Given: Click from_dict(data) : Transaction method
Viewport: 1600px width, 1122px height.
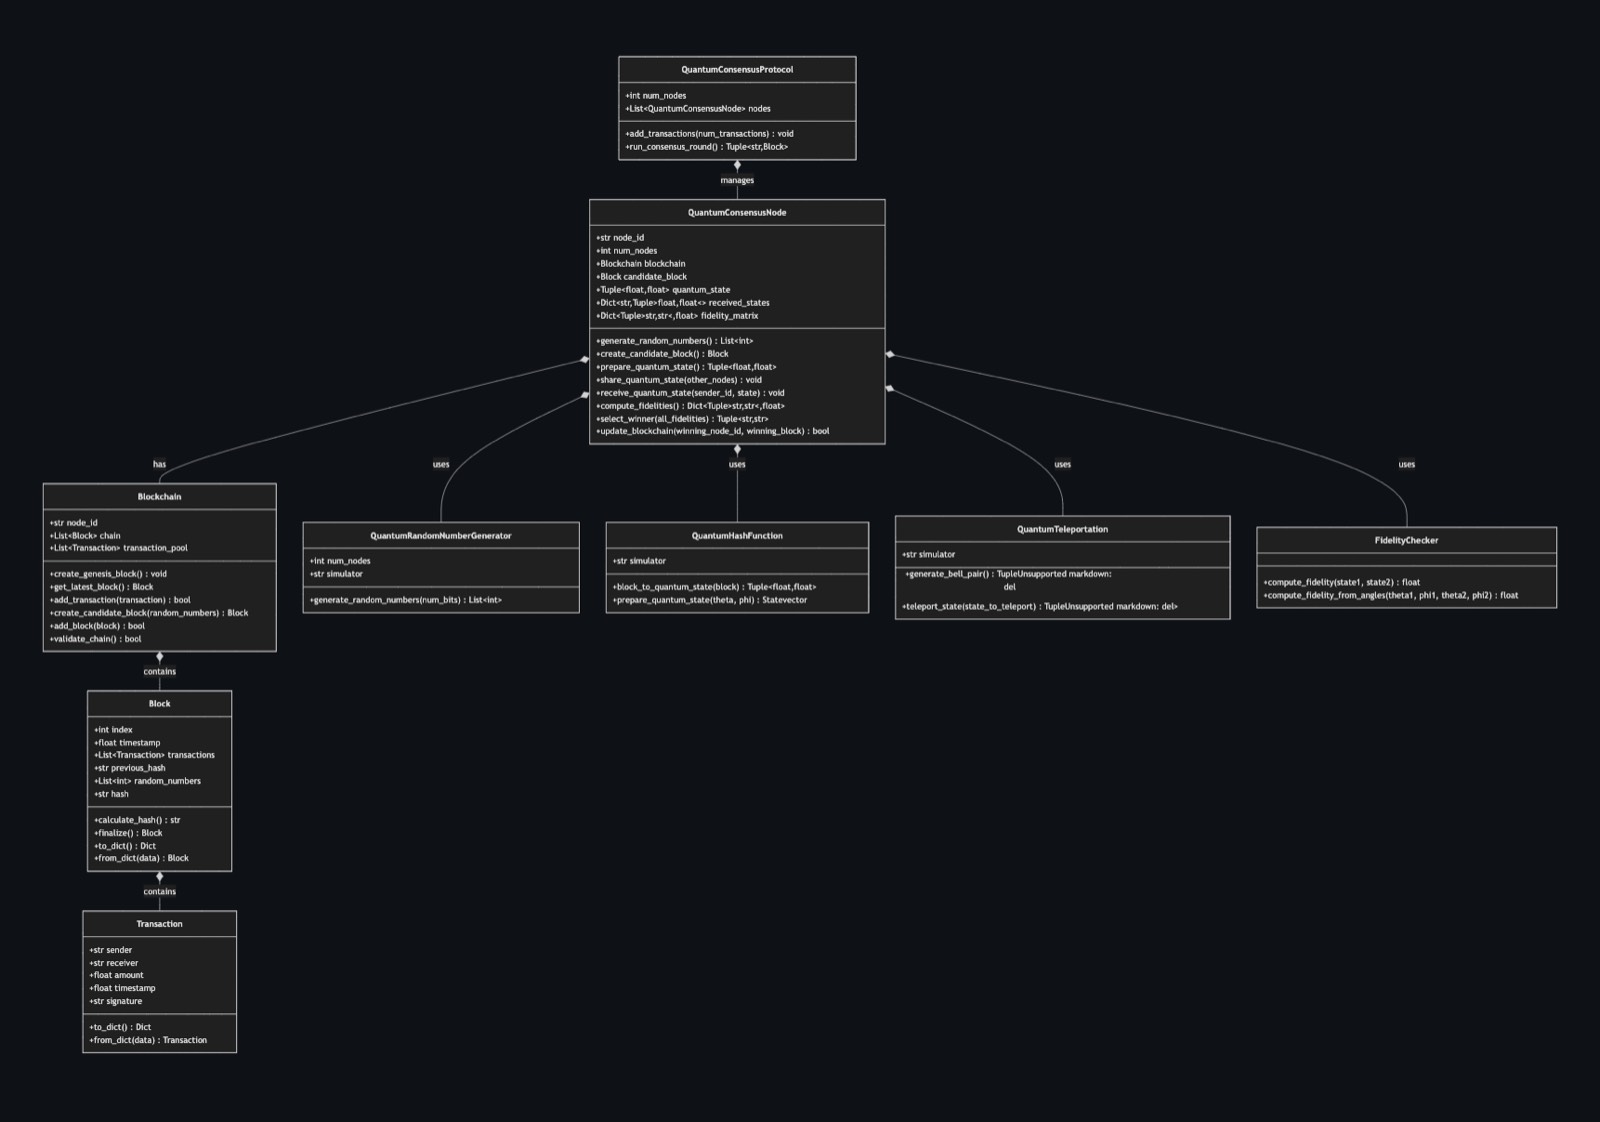Looking at the screenshot, I should coord(148,1040).
